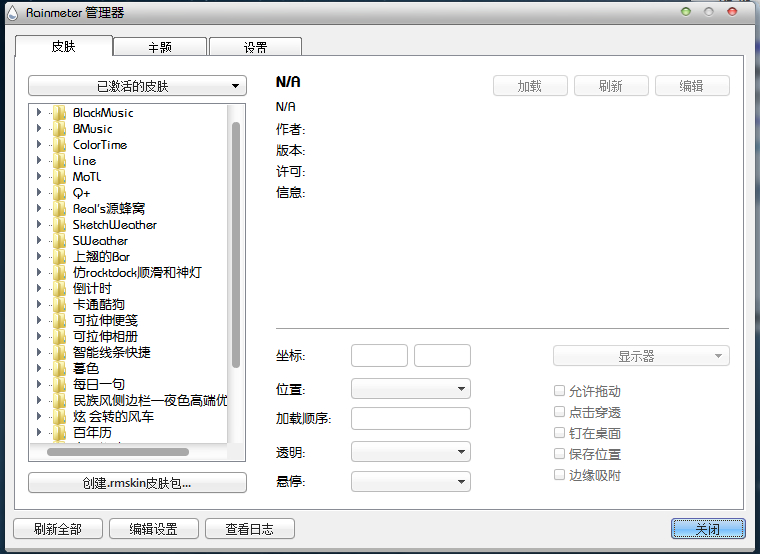
Task: Click the ColorTime folder icon
Action: 59,144
